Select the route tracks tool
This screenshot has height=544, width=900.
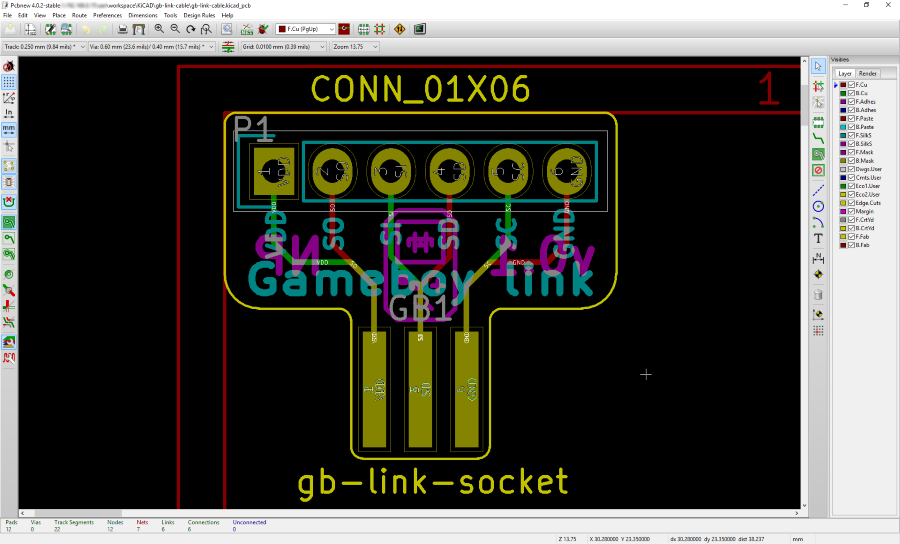coord(818,138)
